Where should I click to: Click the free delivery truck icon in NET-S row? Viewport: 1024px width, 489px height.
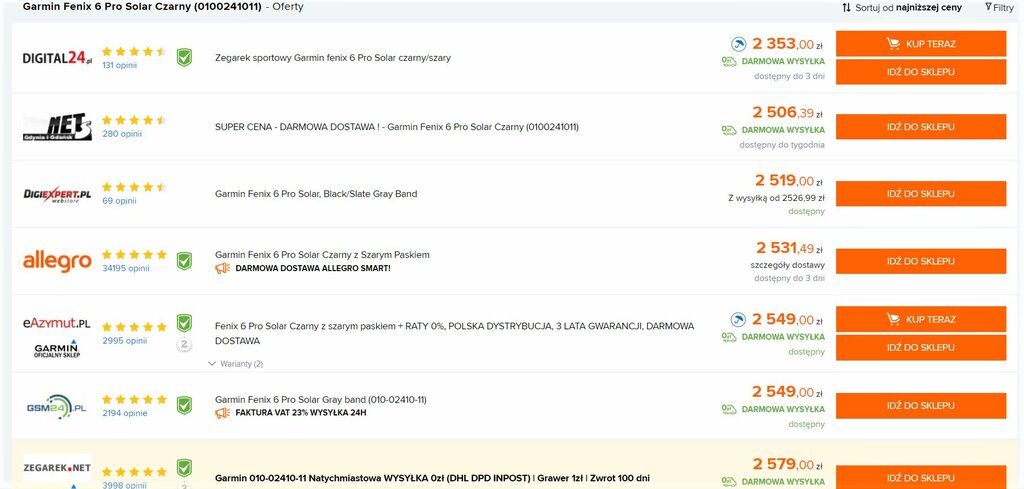[x=729, y=130]
